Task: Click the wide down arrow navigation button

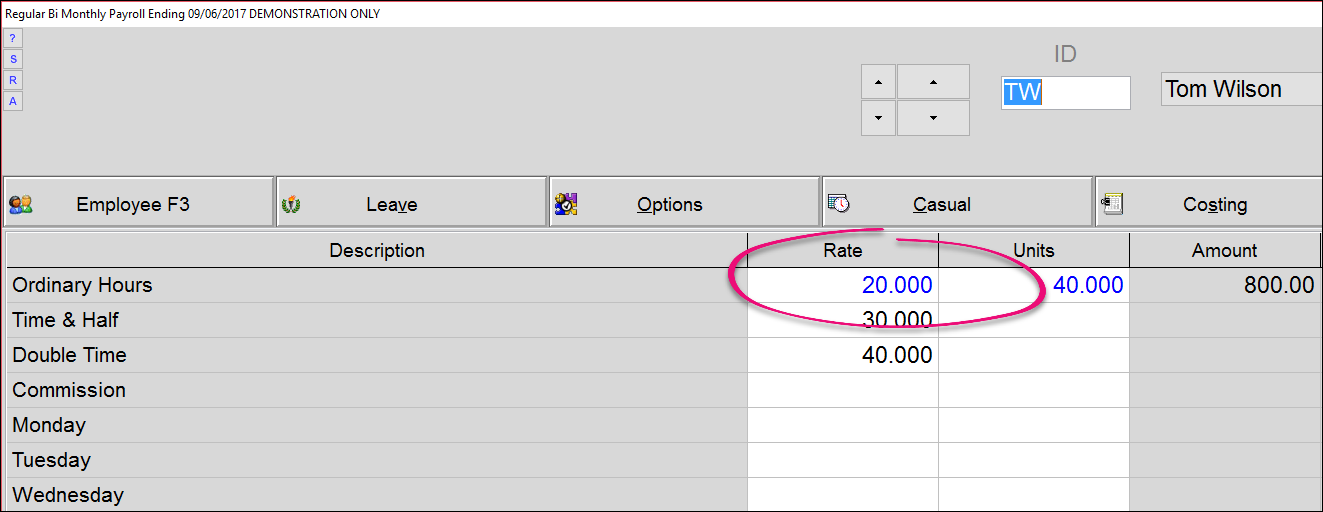Action: coord(933,118)
